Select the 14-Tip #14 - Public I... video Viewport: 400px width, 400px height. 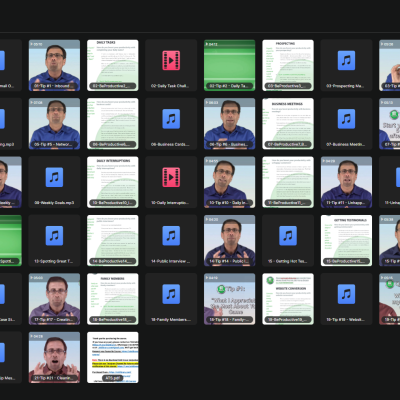tap(229, 240)
